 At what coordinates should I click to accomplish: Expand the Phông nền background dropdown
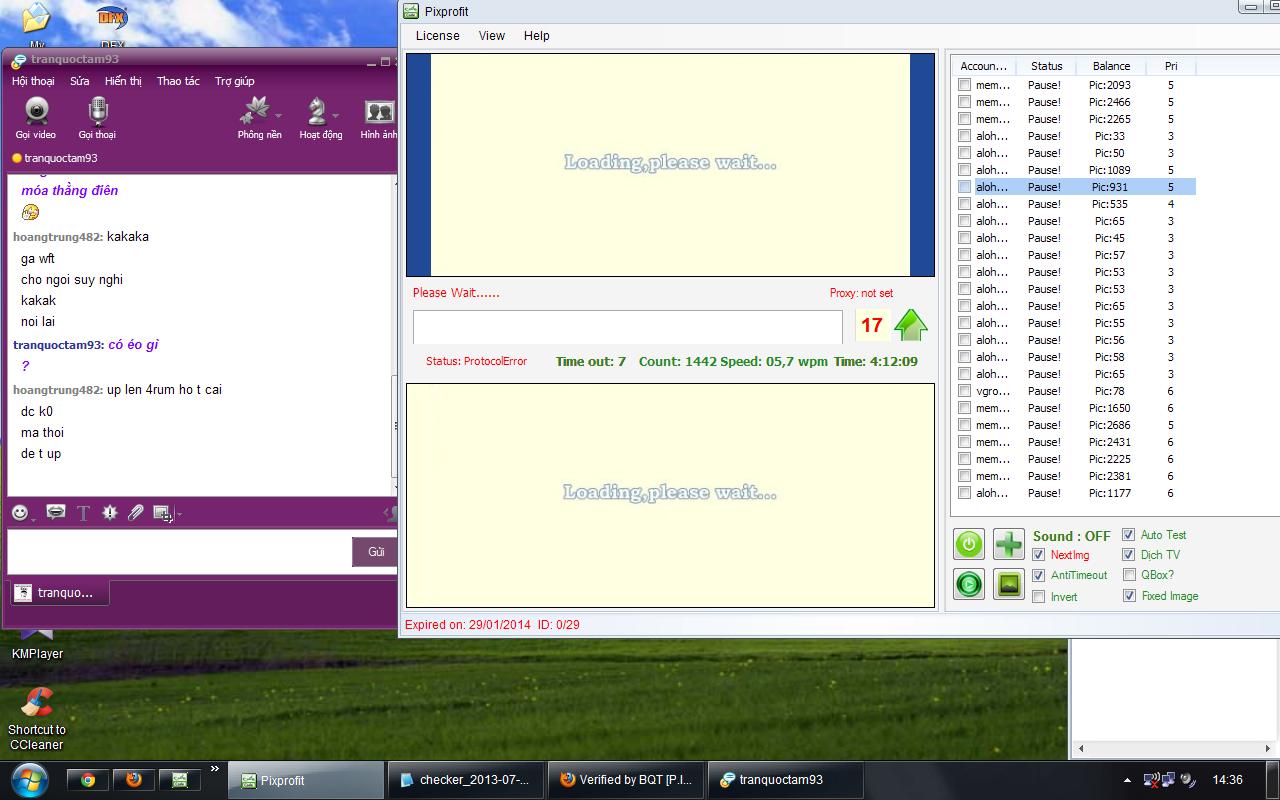coord(278,115)
